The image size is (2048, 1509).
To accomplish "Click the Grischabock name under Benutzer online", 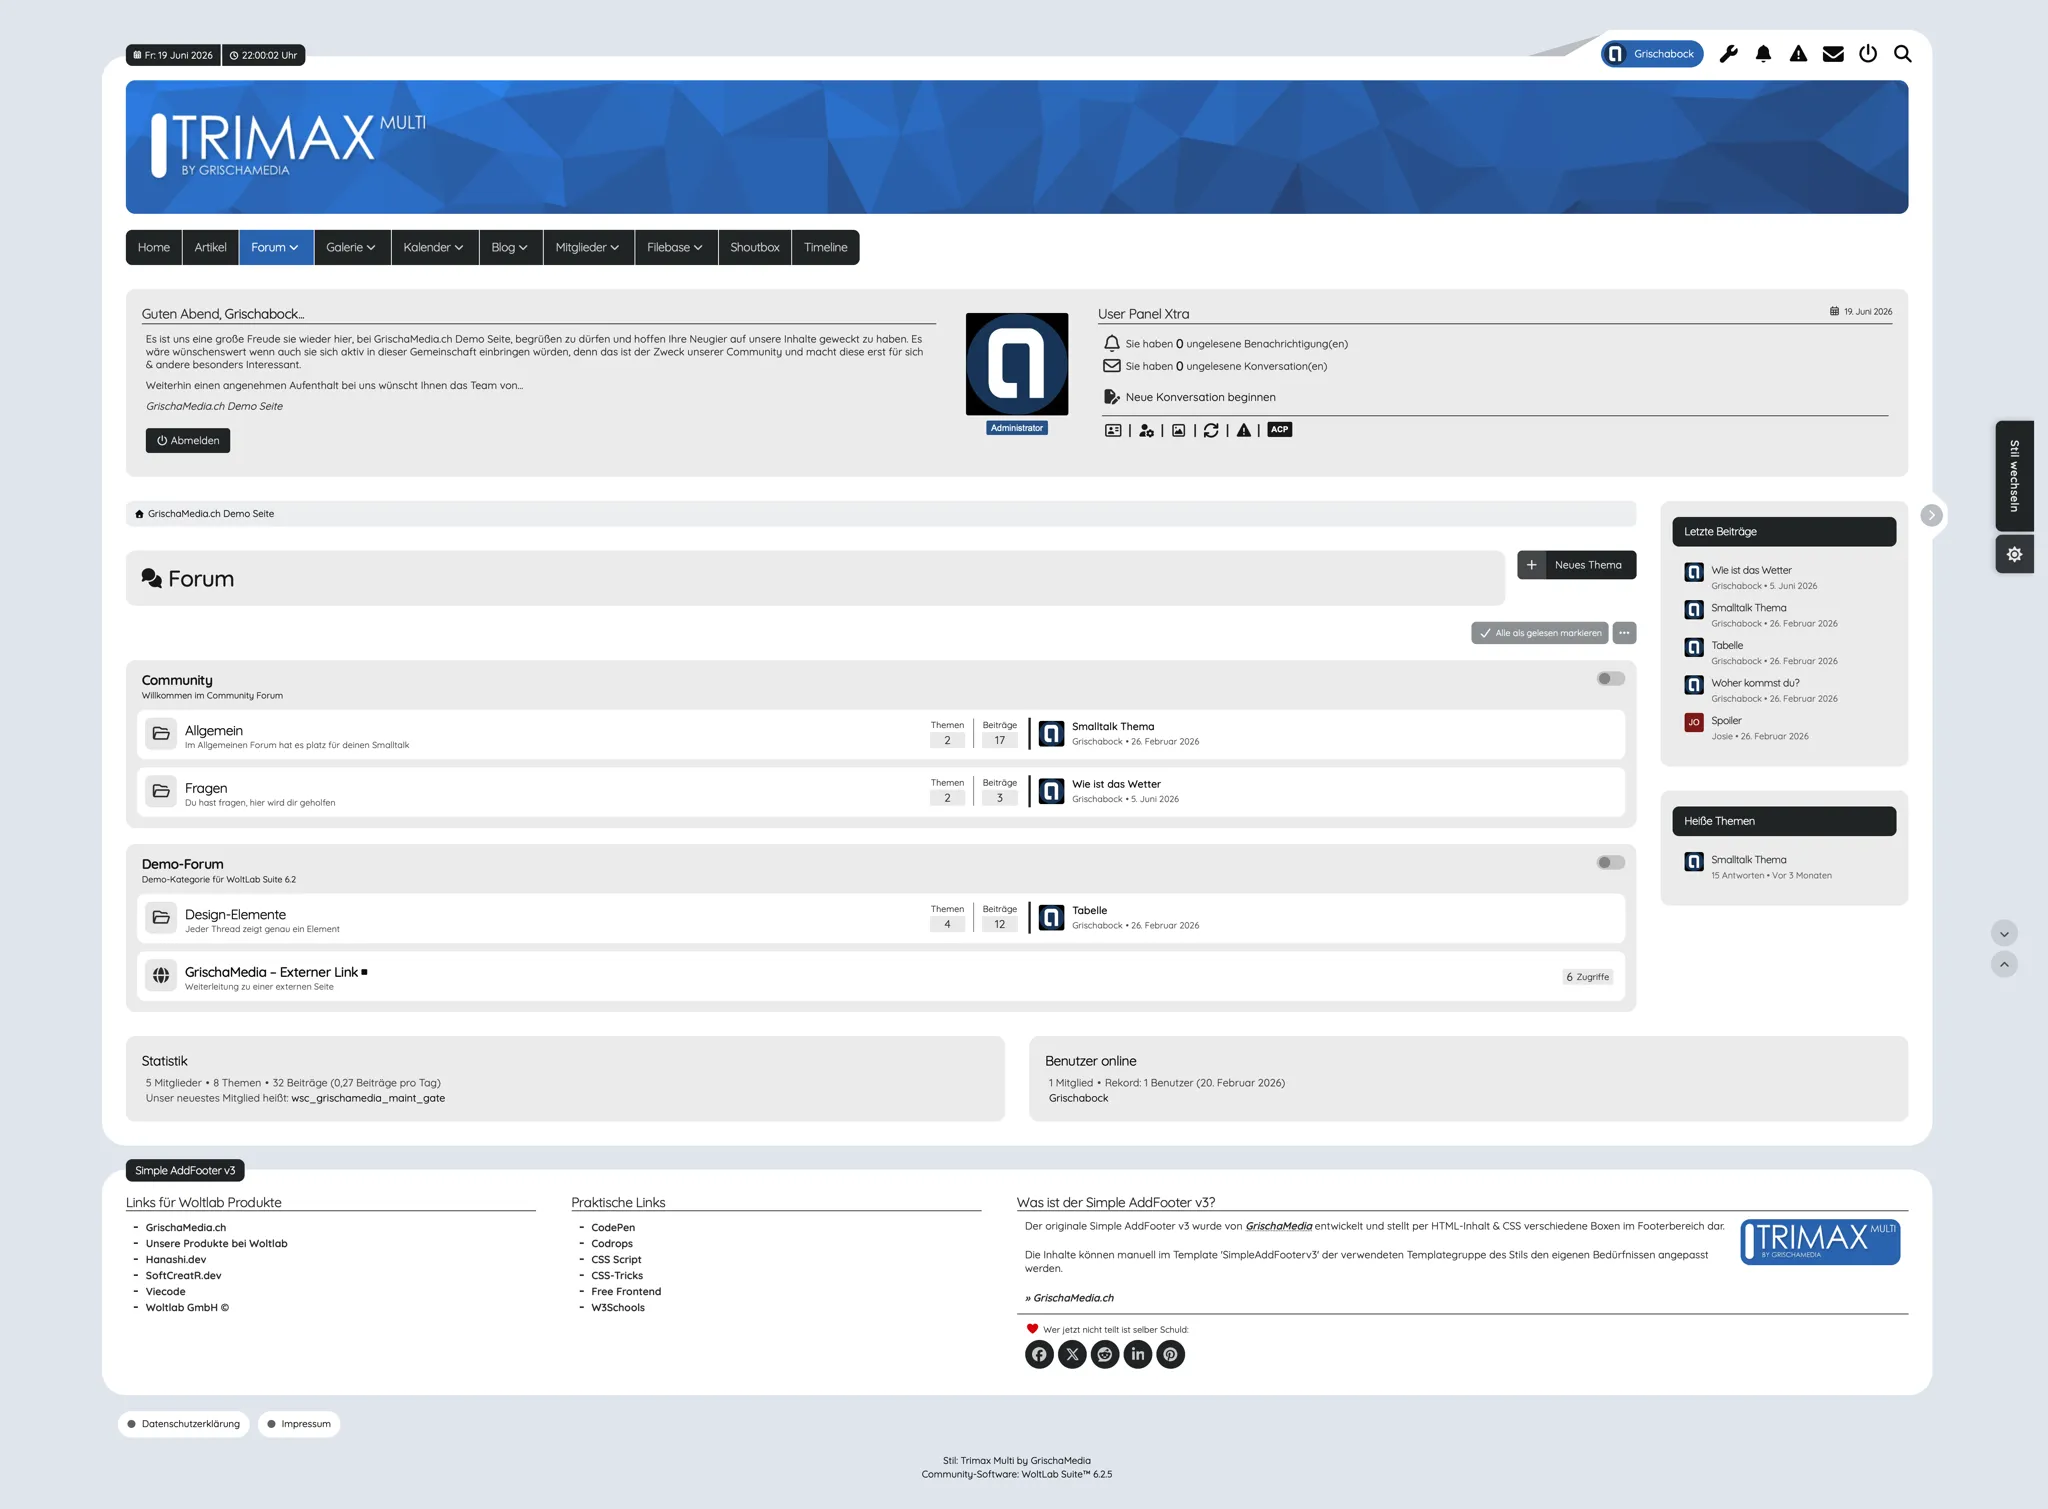I will 1078,1098.
